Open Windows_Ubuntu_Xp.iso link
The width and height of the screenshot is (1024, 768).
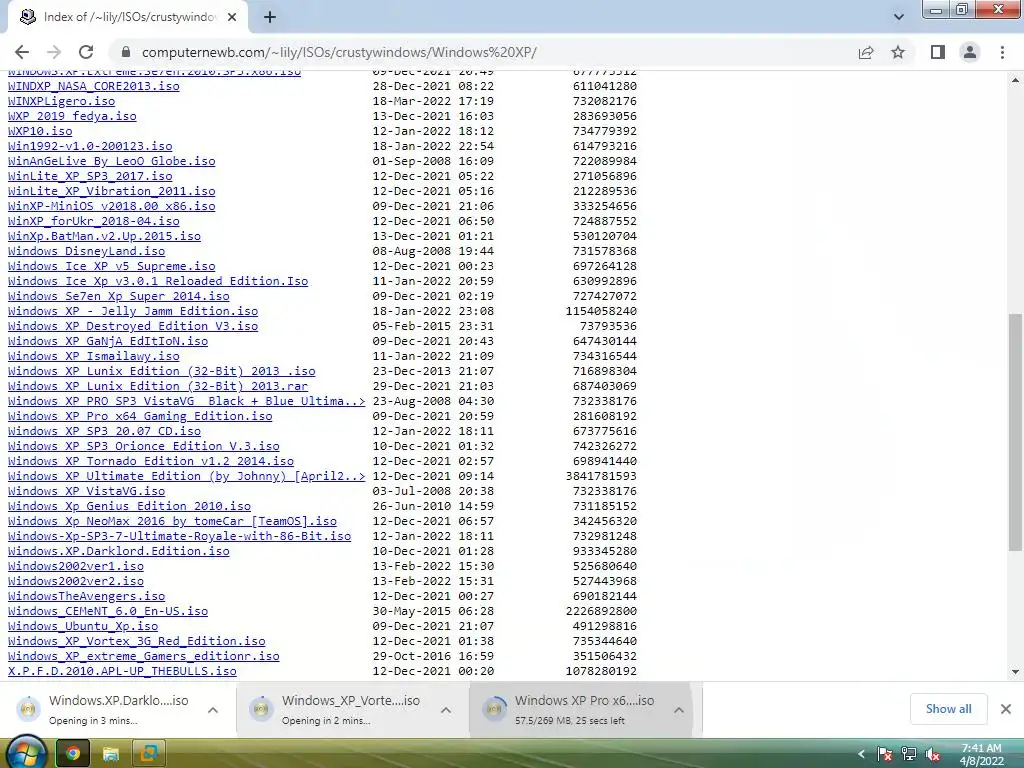point(83,627)
